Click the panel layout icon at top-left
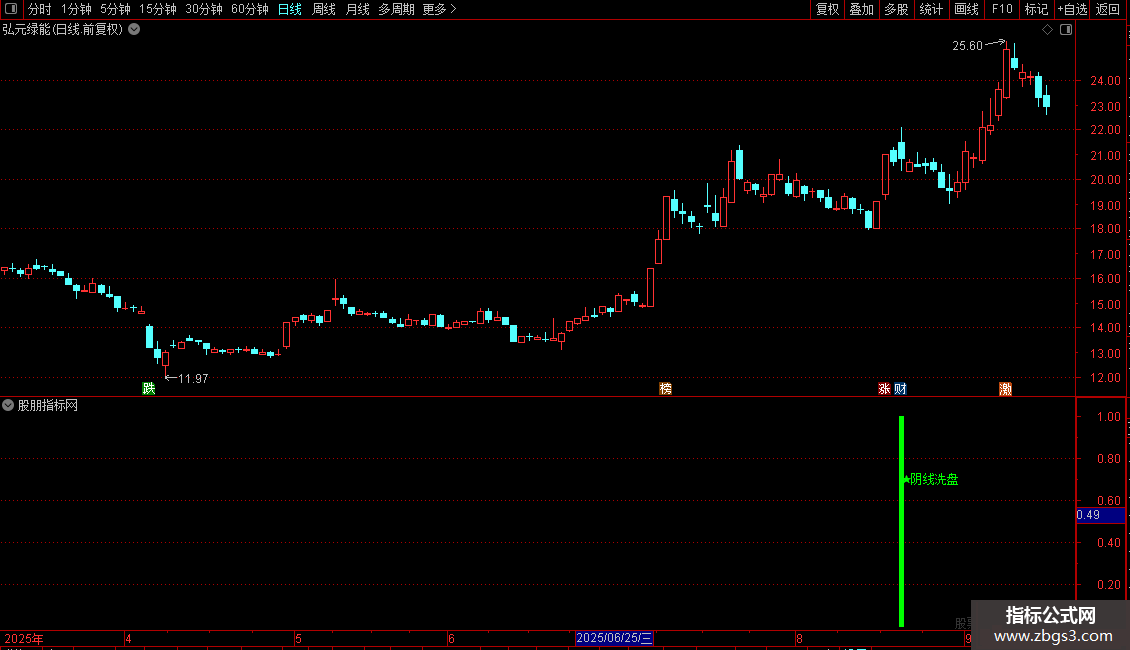This screenshot has height=650, width=1130. [11, 9]
